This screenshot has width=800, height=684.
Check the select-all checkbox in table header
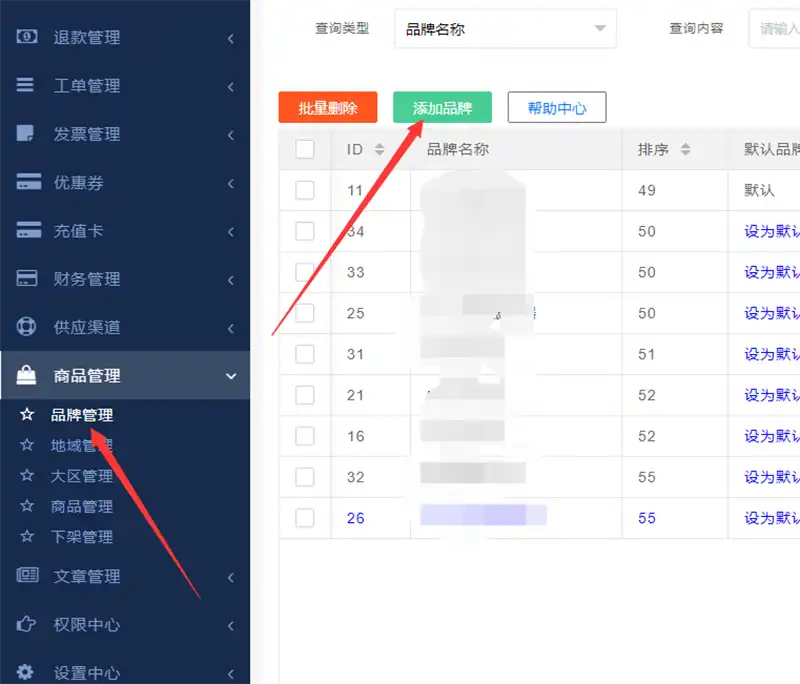pyautogui.click(x=305, y=149)
